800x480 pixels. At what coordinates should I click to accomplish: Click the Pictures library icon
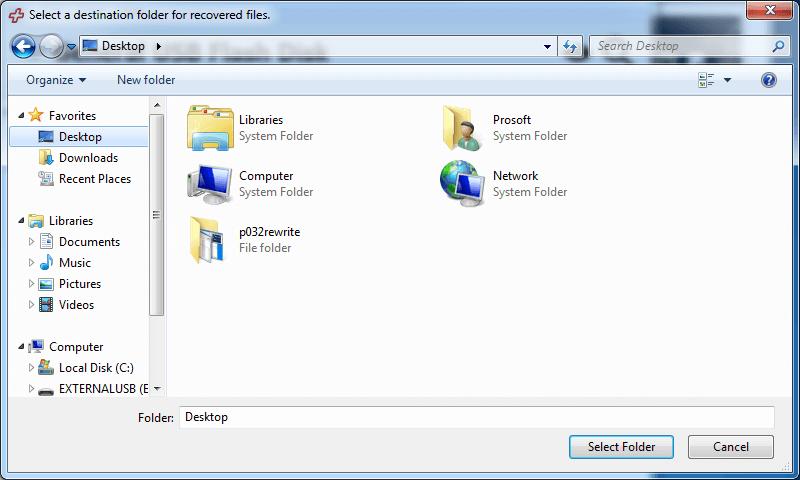click(46, 284)
